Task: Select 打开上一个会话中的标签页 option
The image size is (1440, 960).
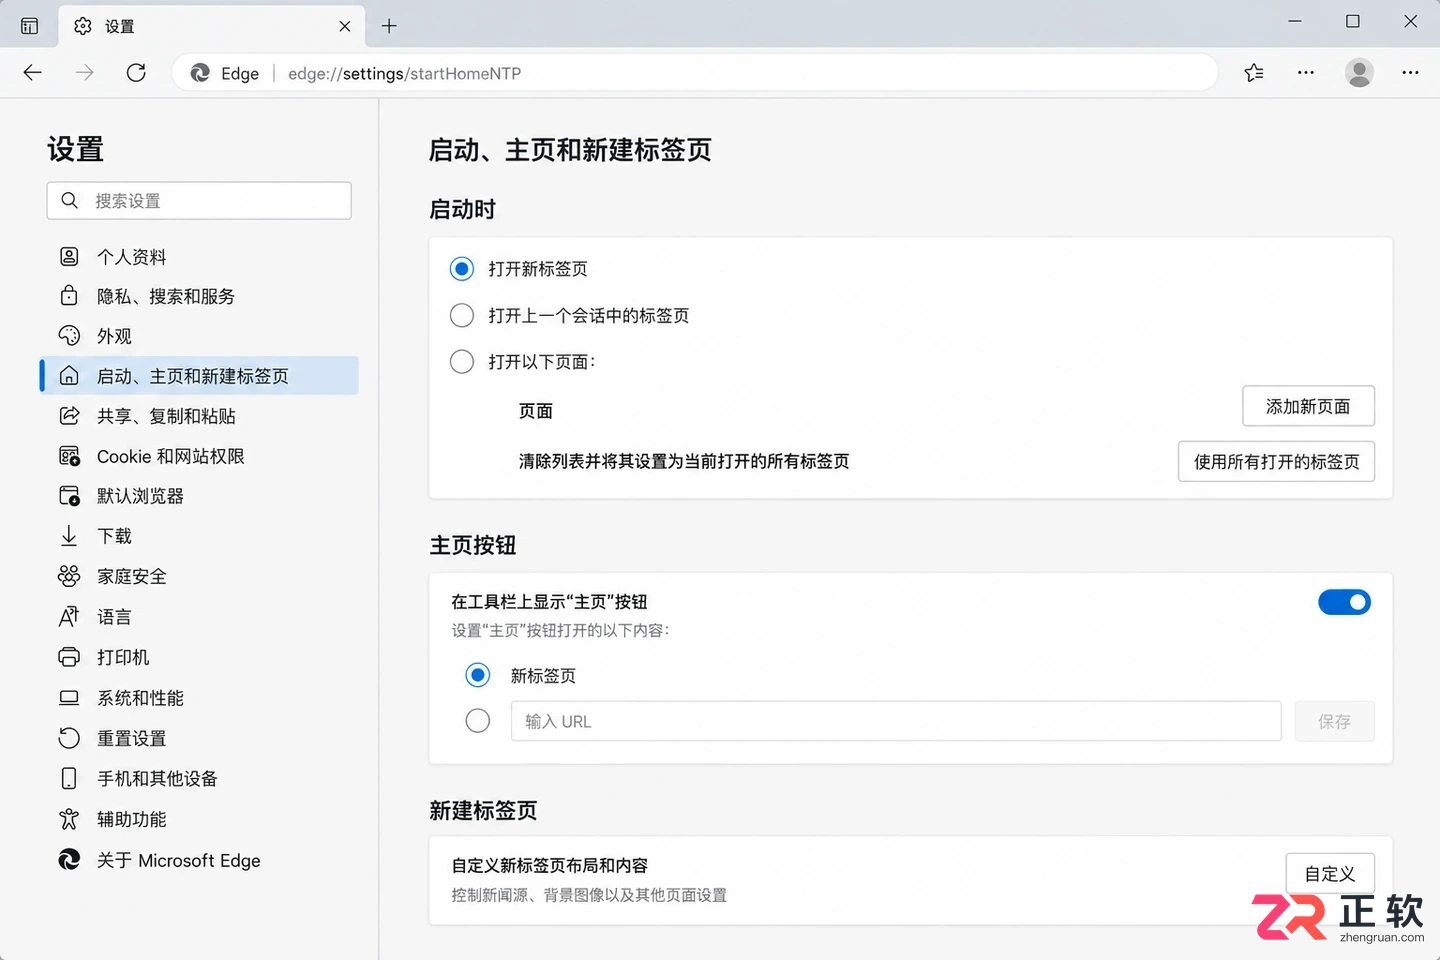Action: point(462,315)
